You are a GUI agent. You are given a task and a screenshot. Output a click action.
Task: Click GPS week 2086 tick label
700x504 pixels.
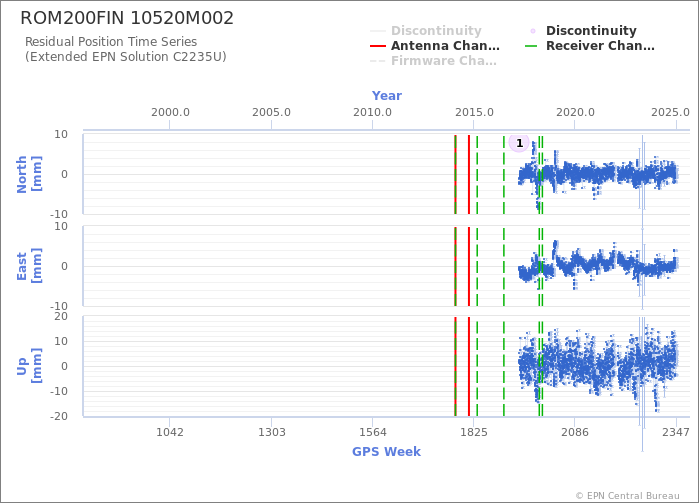(575, 432)
